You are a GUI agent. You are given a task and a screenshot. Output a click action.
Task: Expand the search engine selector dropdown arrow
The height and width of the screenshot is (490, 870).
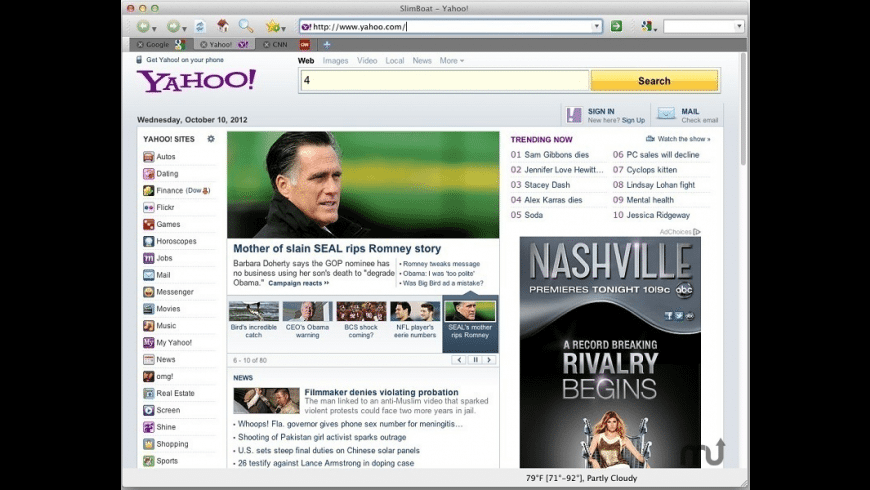655,28
